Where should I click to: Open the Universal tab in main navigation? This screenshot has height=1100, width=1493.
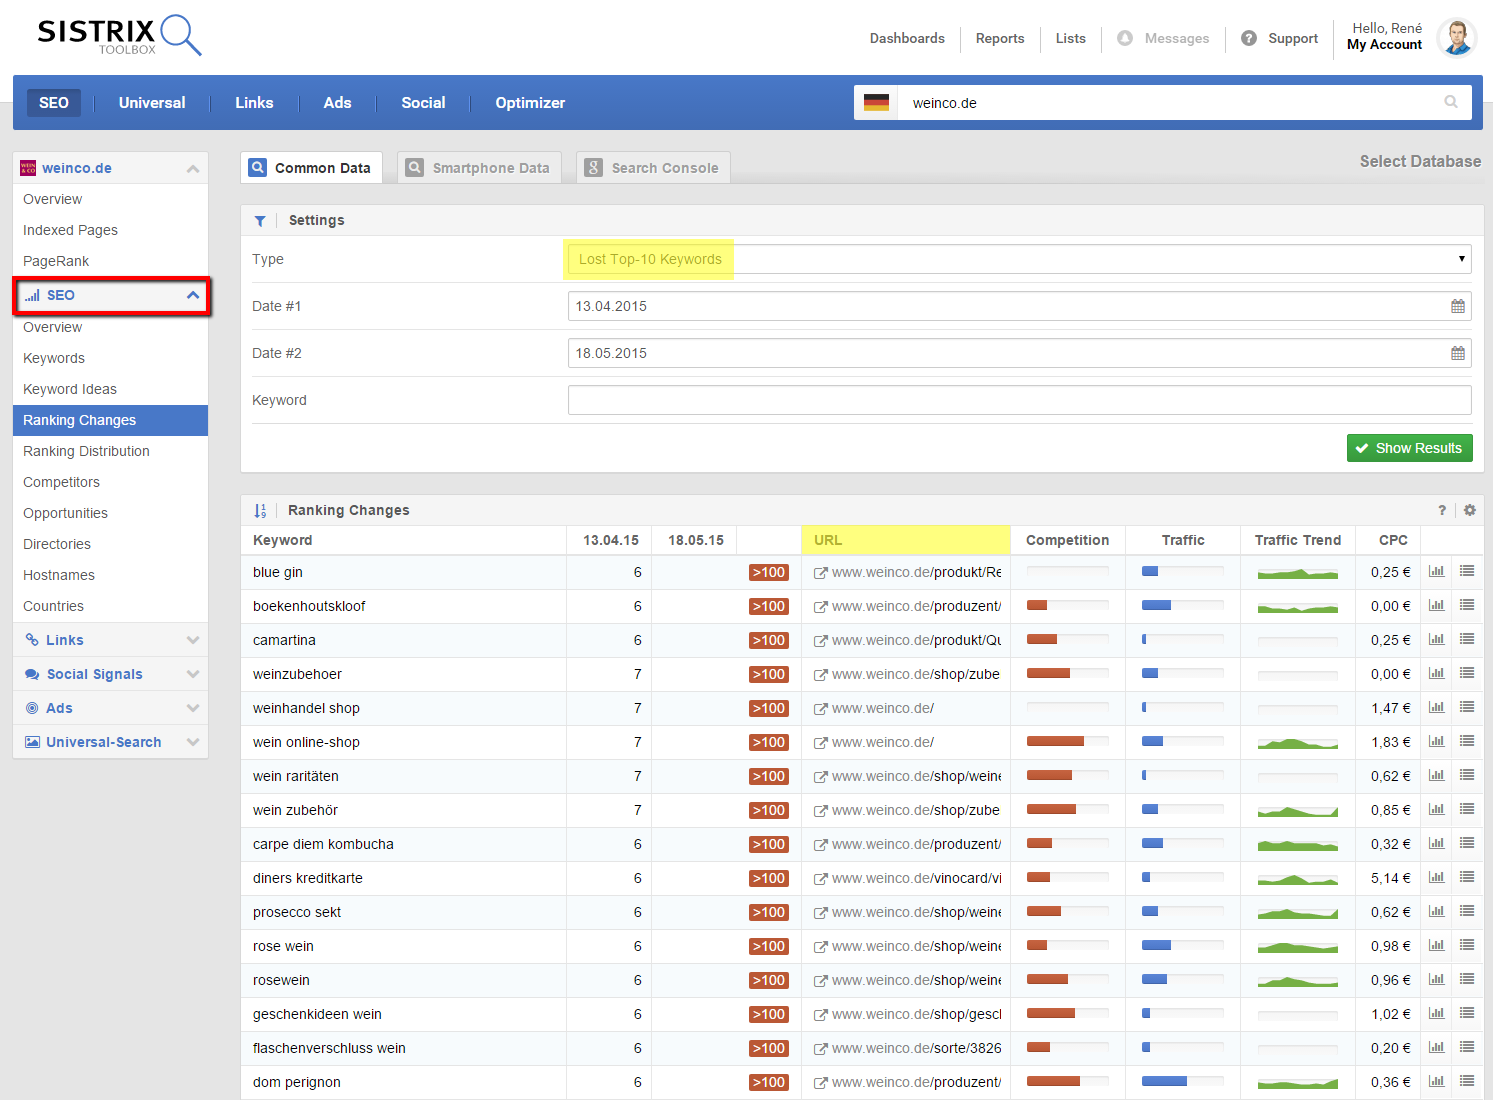pyautogui.click(x=152, y=103)
